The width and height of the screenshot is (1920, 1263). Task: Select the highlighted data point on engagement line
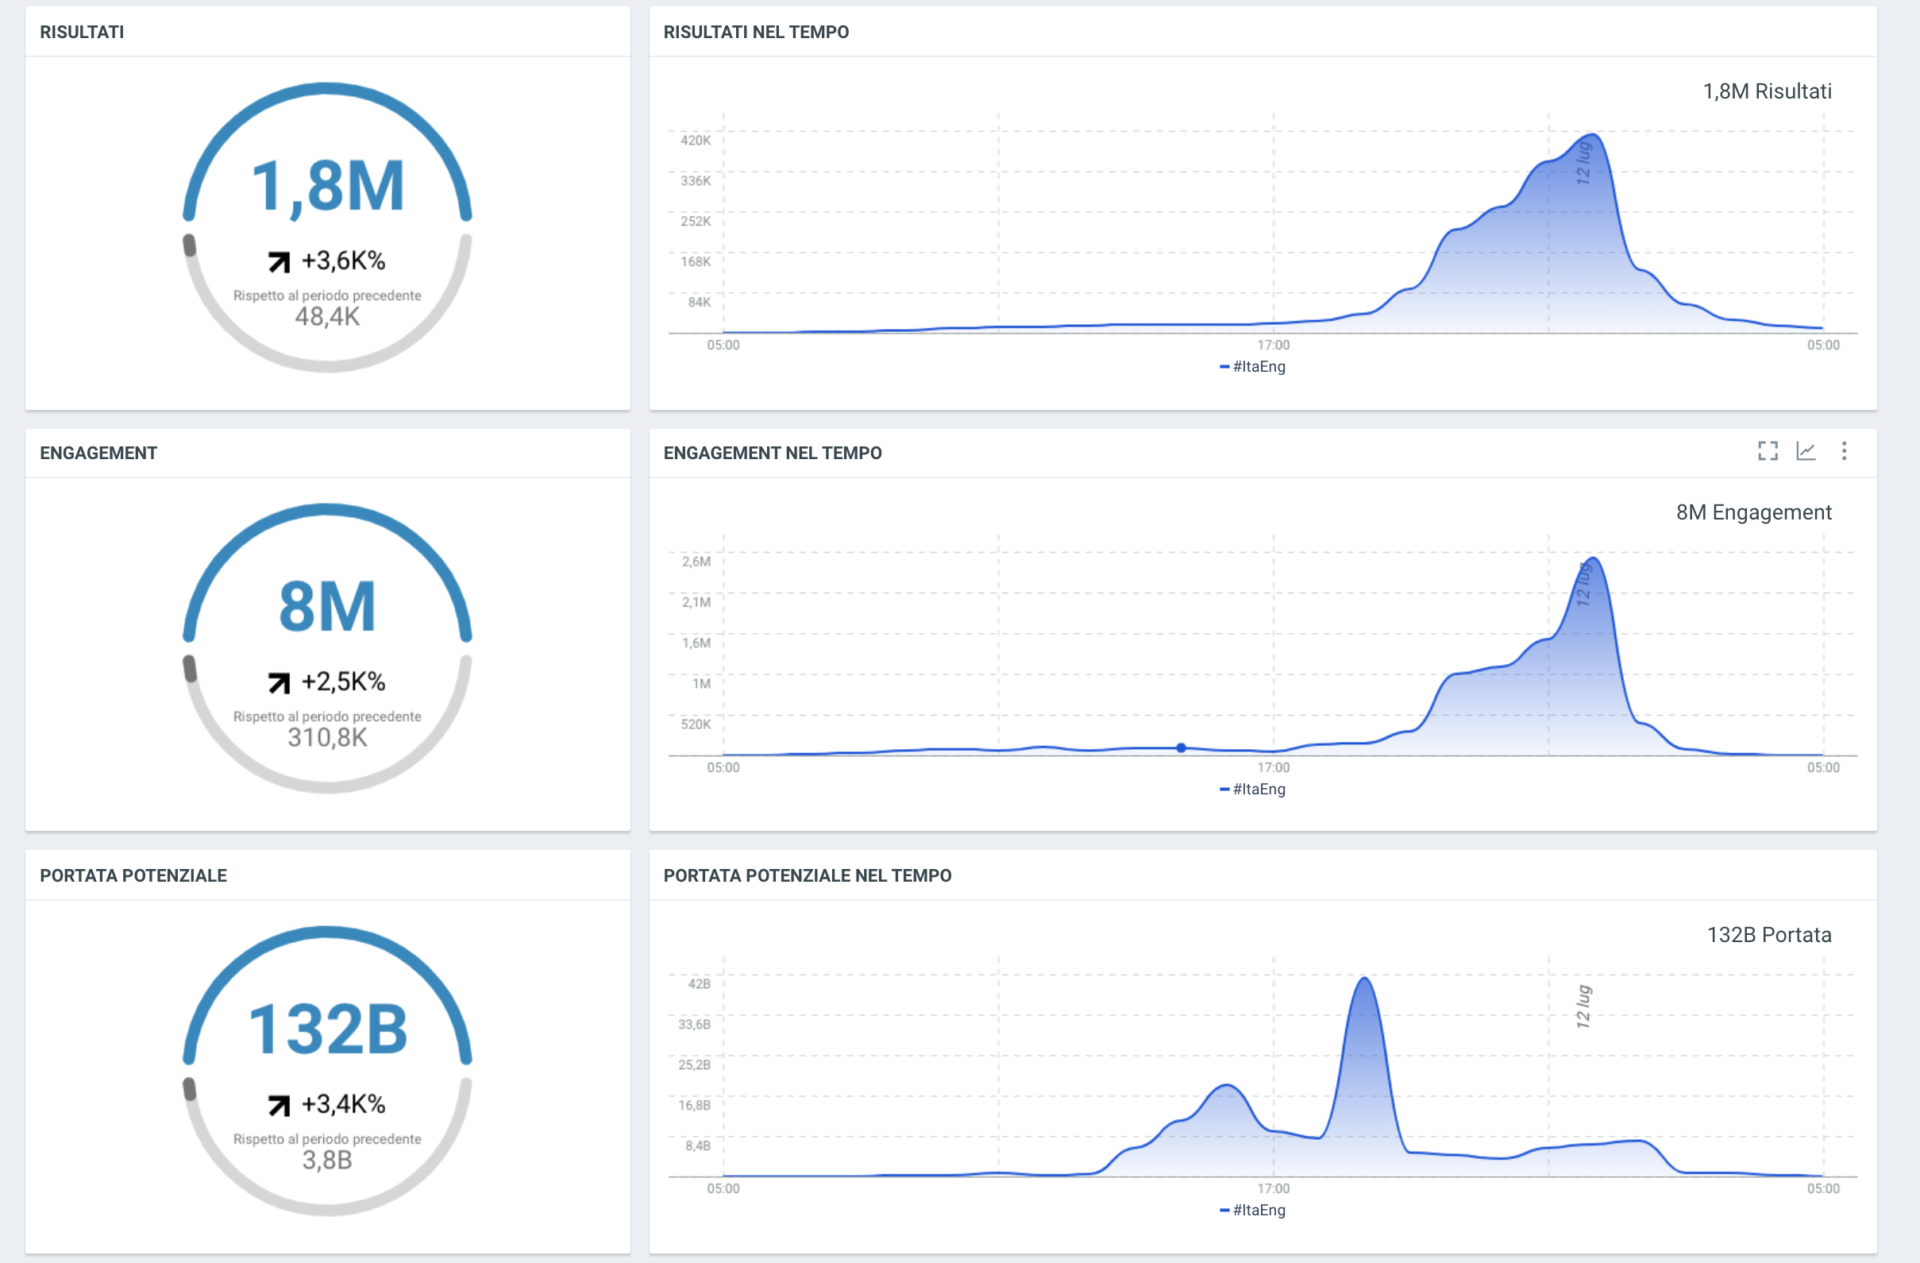[1181, 748]
